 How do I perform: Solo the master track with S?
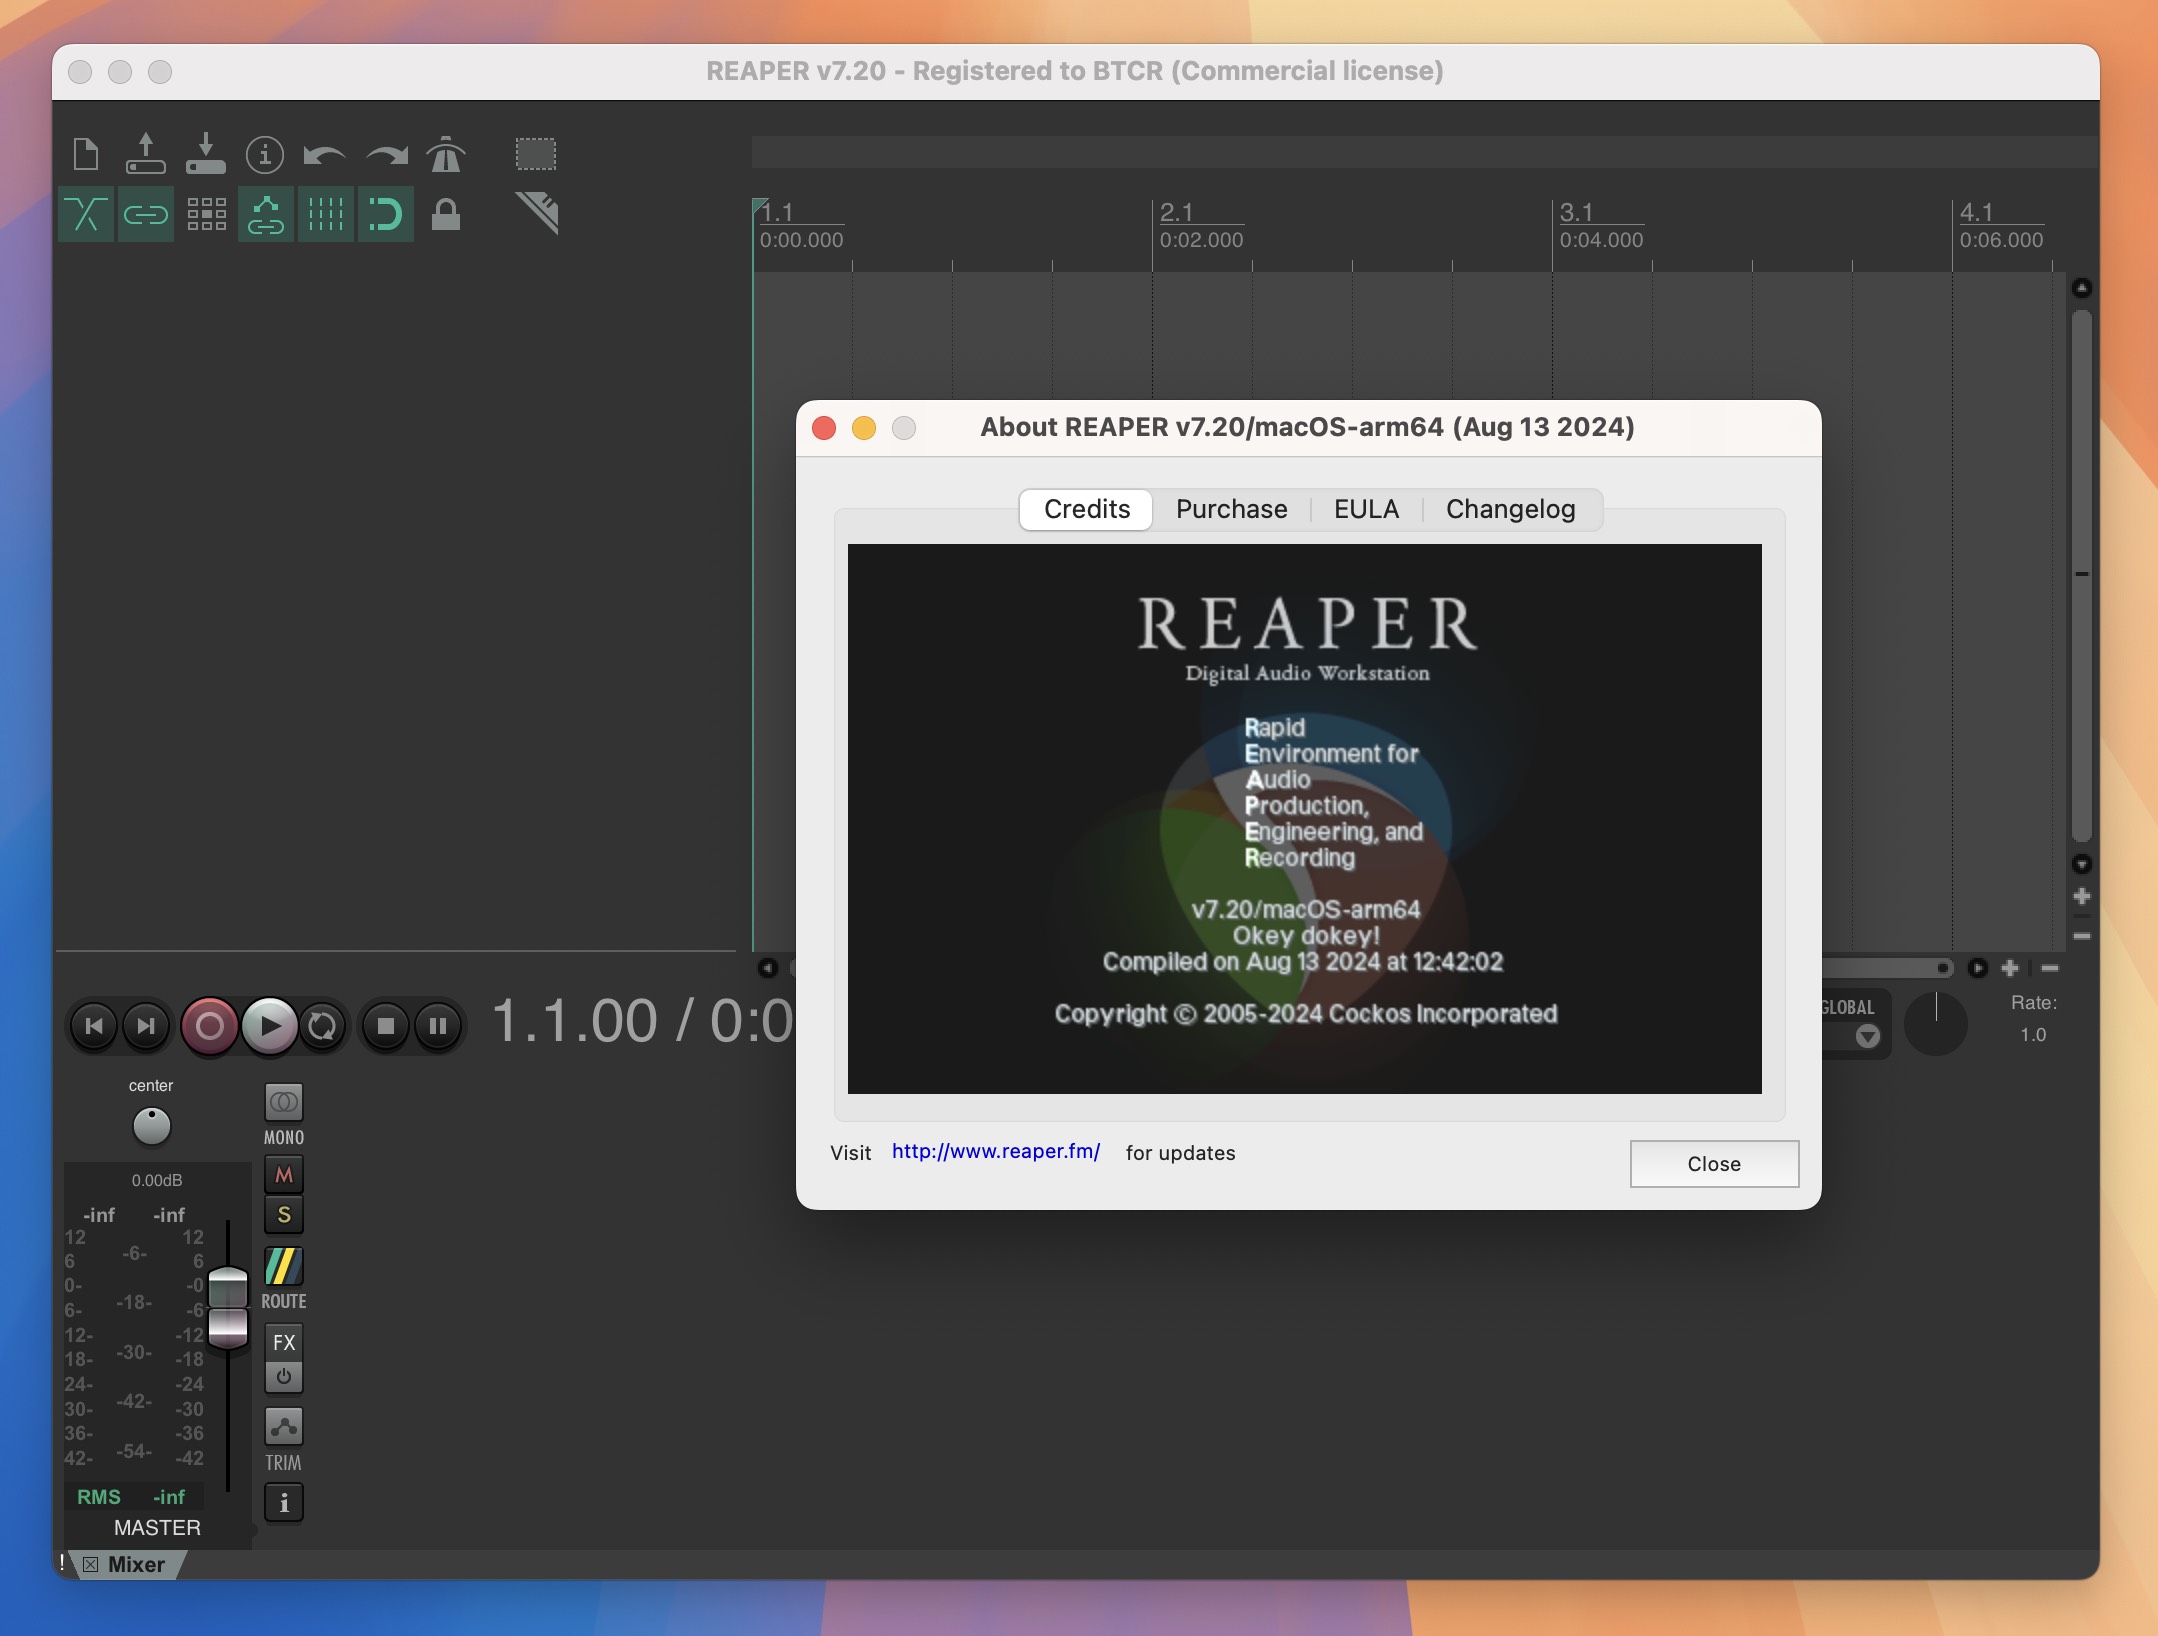click(x=284, y=1215)
